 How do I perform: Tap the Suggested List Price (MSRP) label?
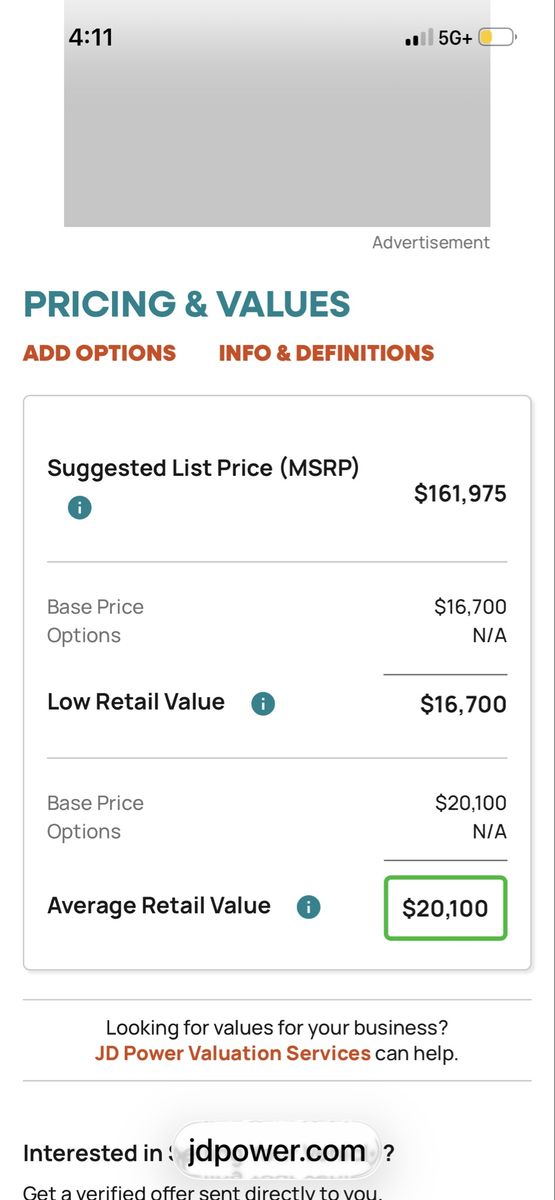point(203,467)
